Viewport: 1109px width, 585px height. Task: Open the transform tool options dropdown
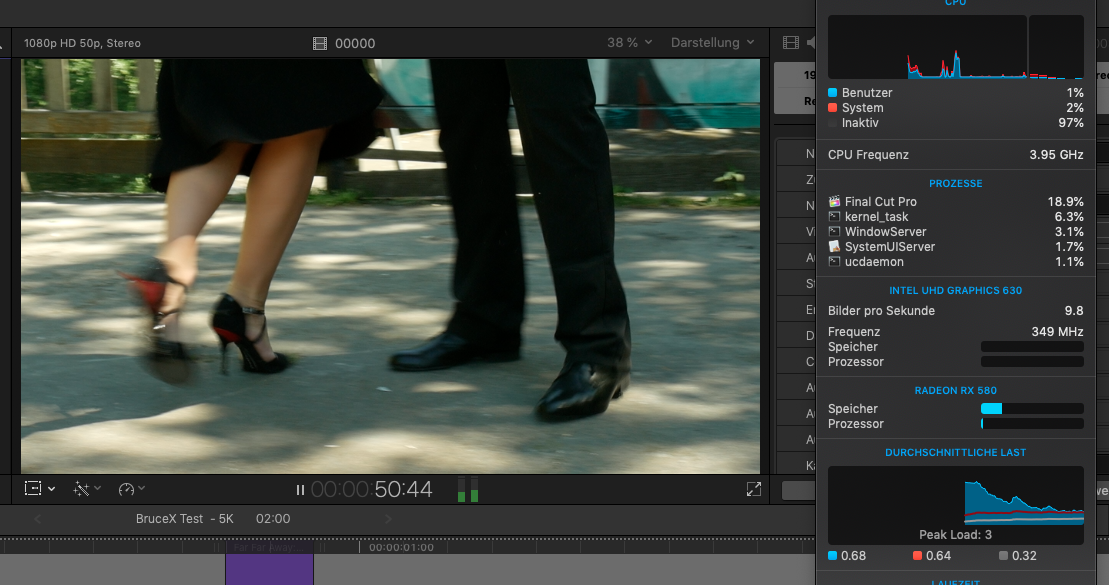40,489
